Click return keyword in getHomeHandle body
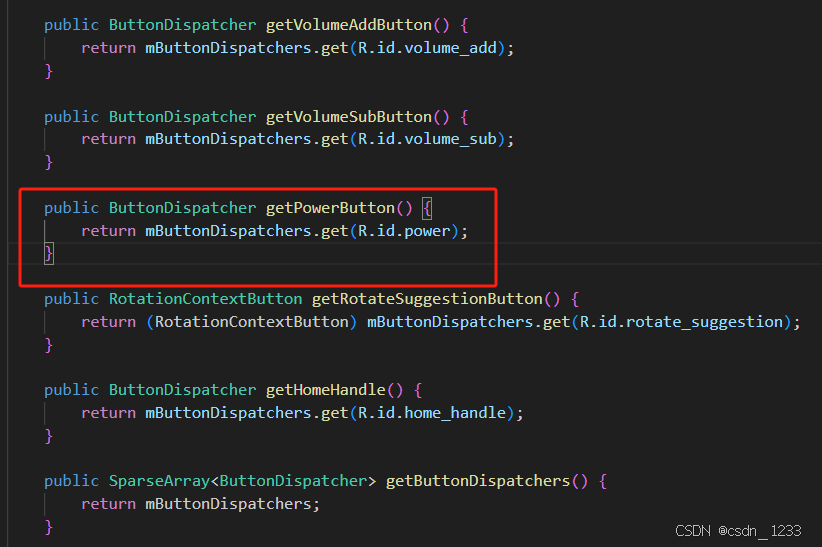The image size is (822, 547). pyautogui.click(x=109, y=413)
